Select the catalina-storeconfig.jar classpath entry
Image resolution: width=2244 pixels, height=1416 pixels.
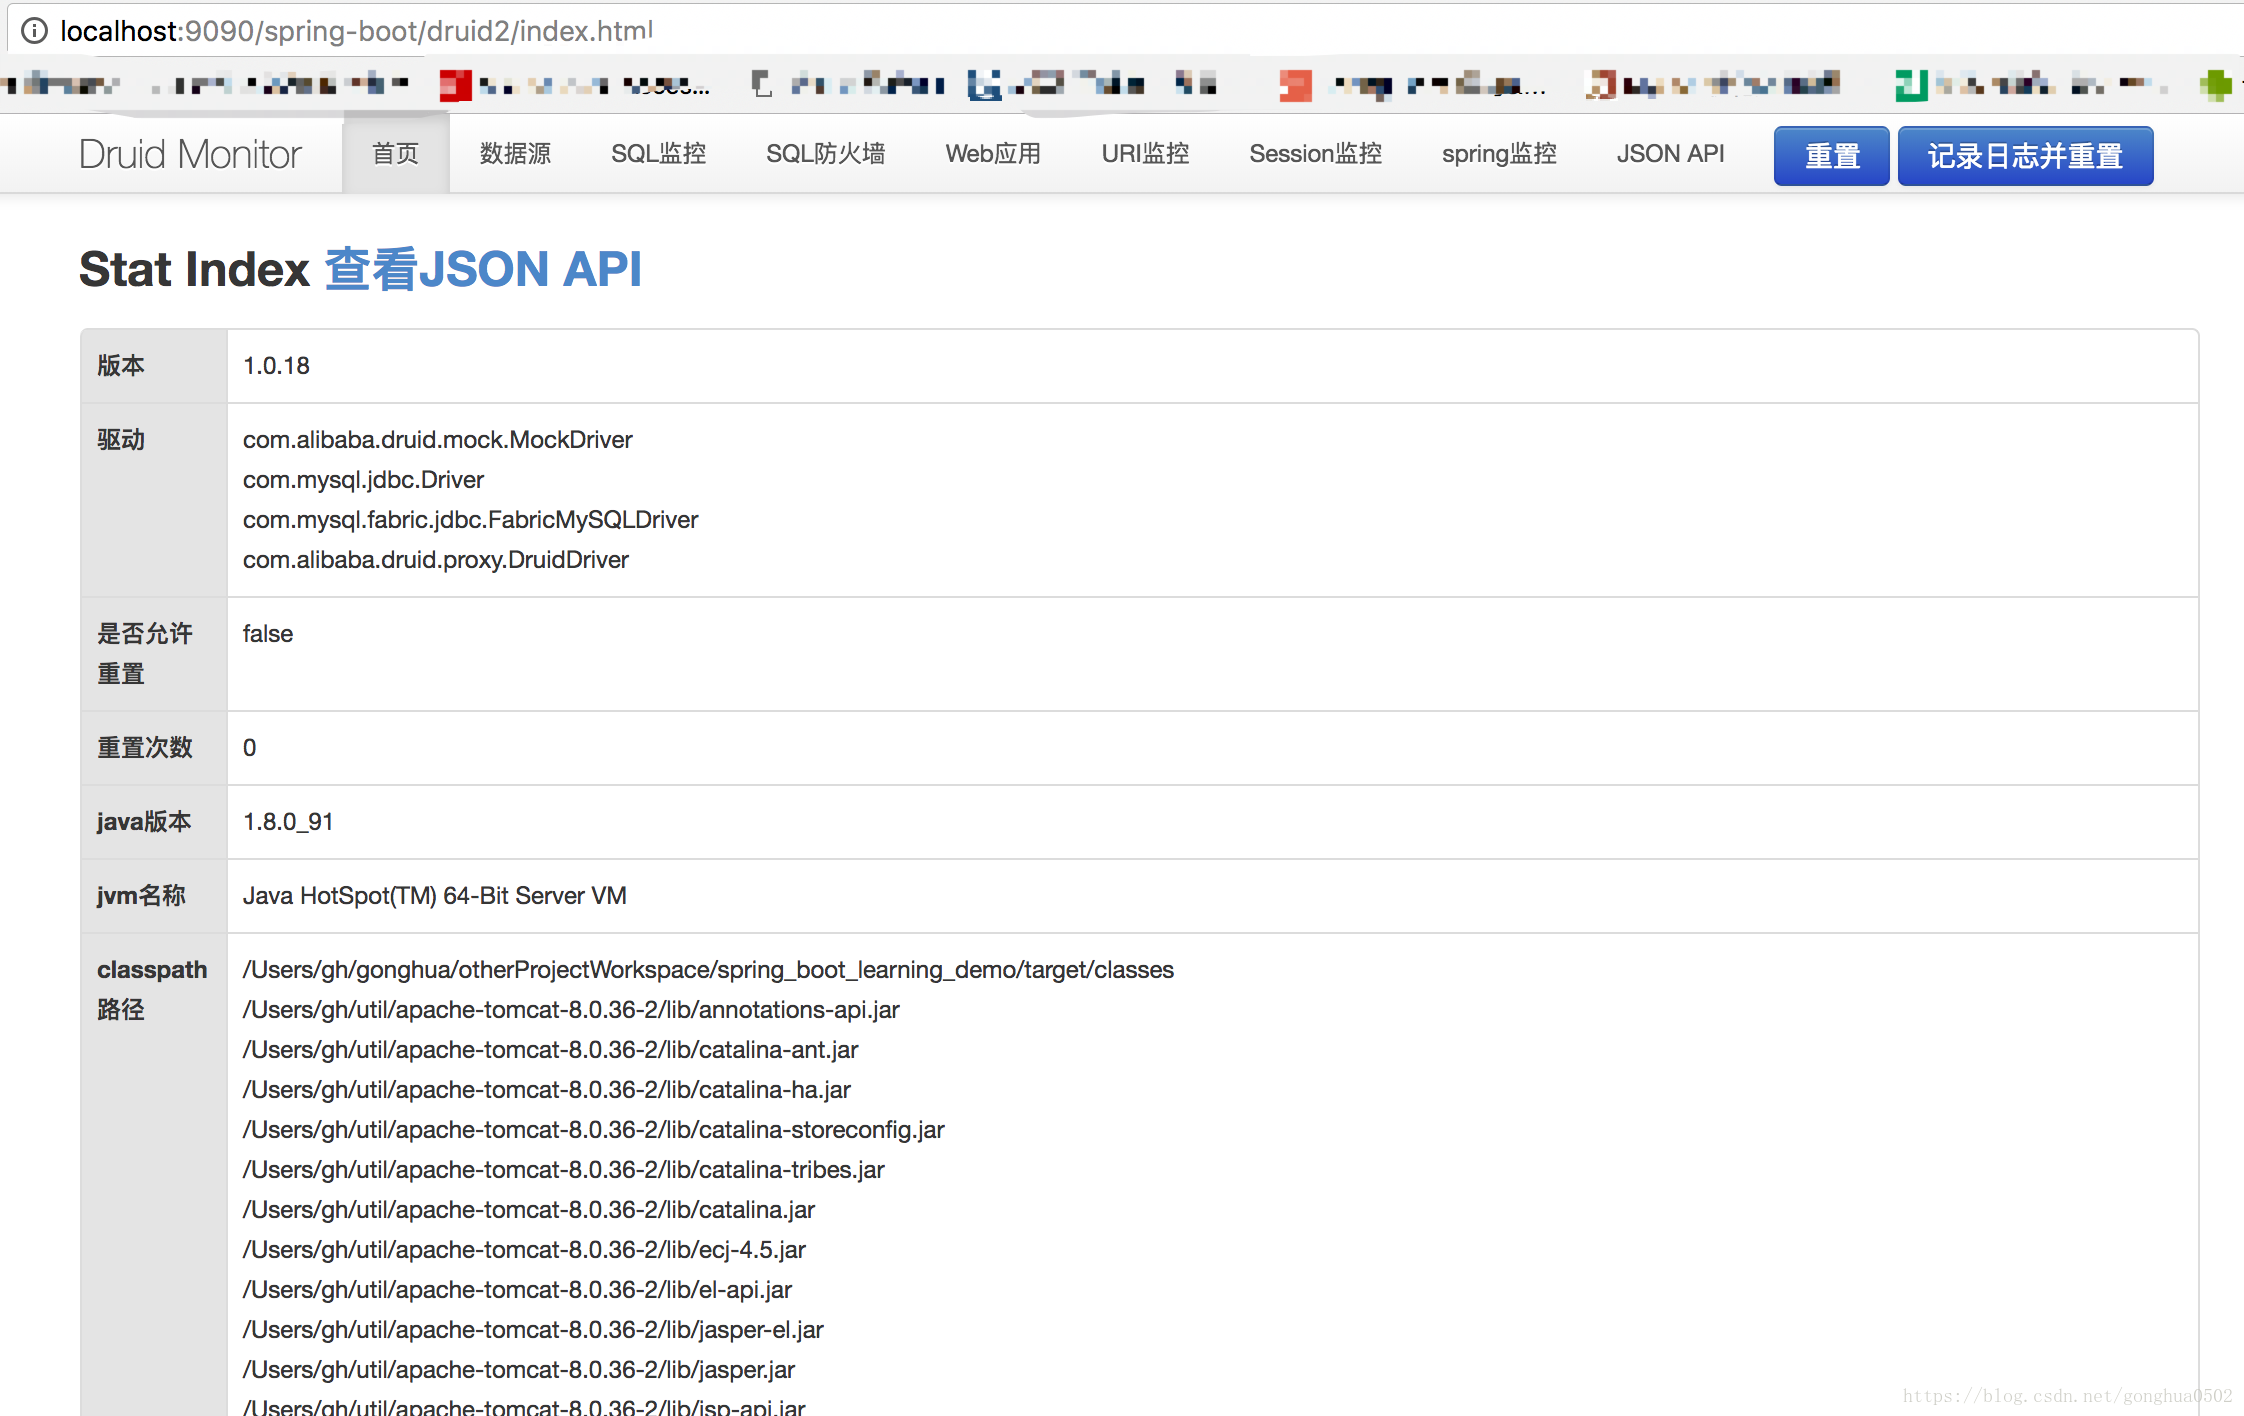coord(593,1130)
